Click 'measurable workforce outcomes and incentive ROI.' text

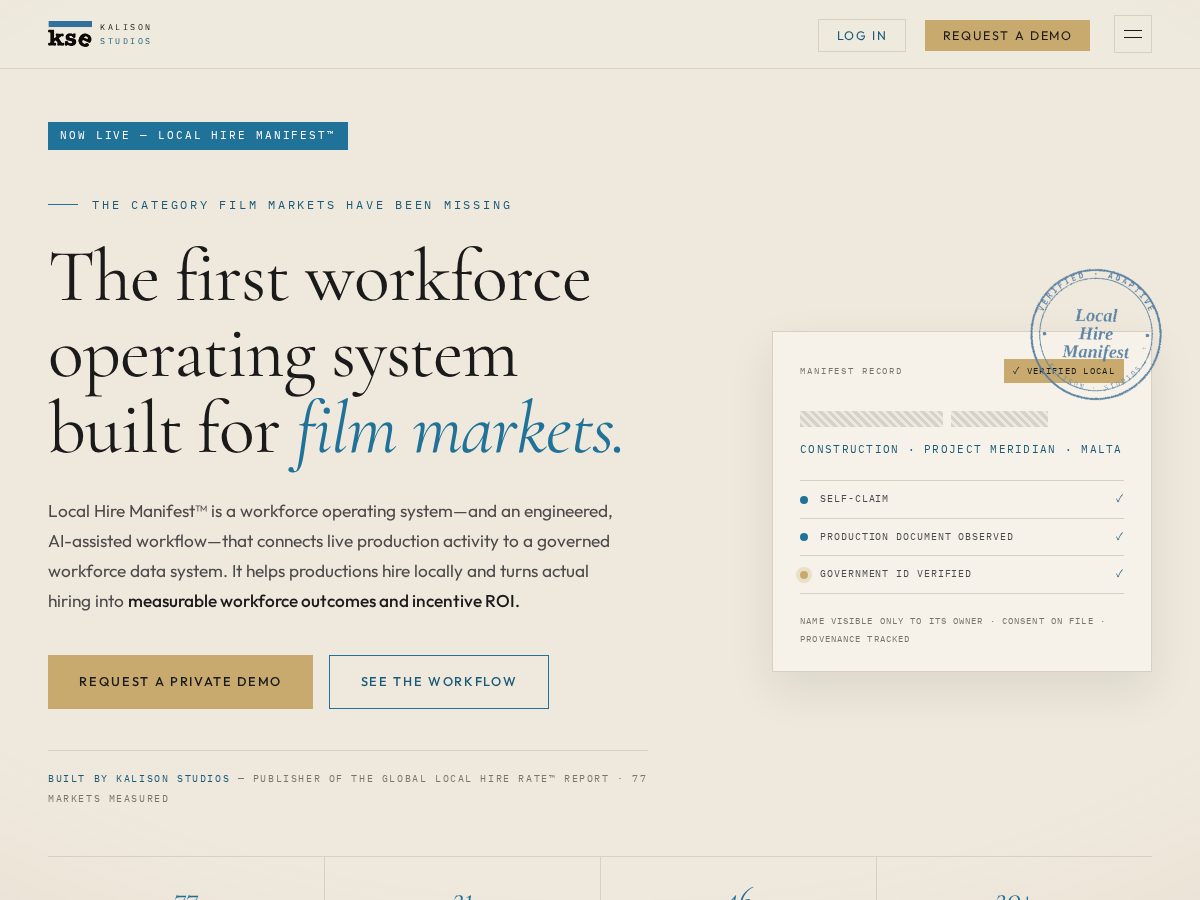(x=324, y=601)
